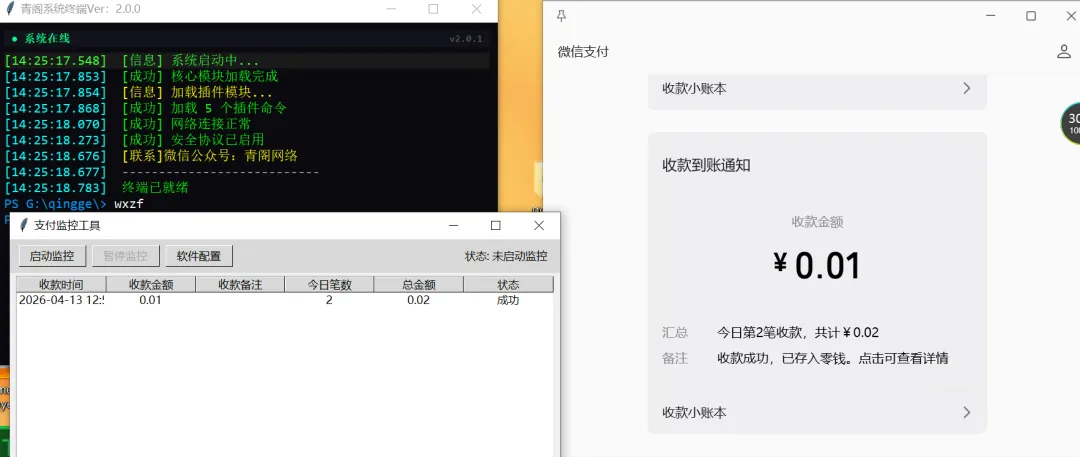This screenshot has width=1080, height=457.
Task: Open the top 收款小账本 link text
Action: pyautogui.click(x=694, y=88)
